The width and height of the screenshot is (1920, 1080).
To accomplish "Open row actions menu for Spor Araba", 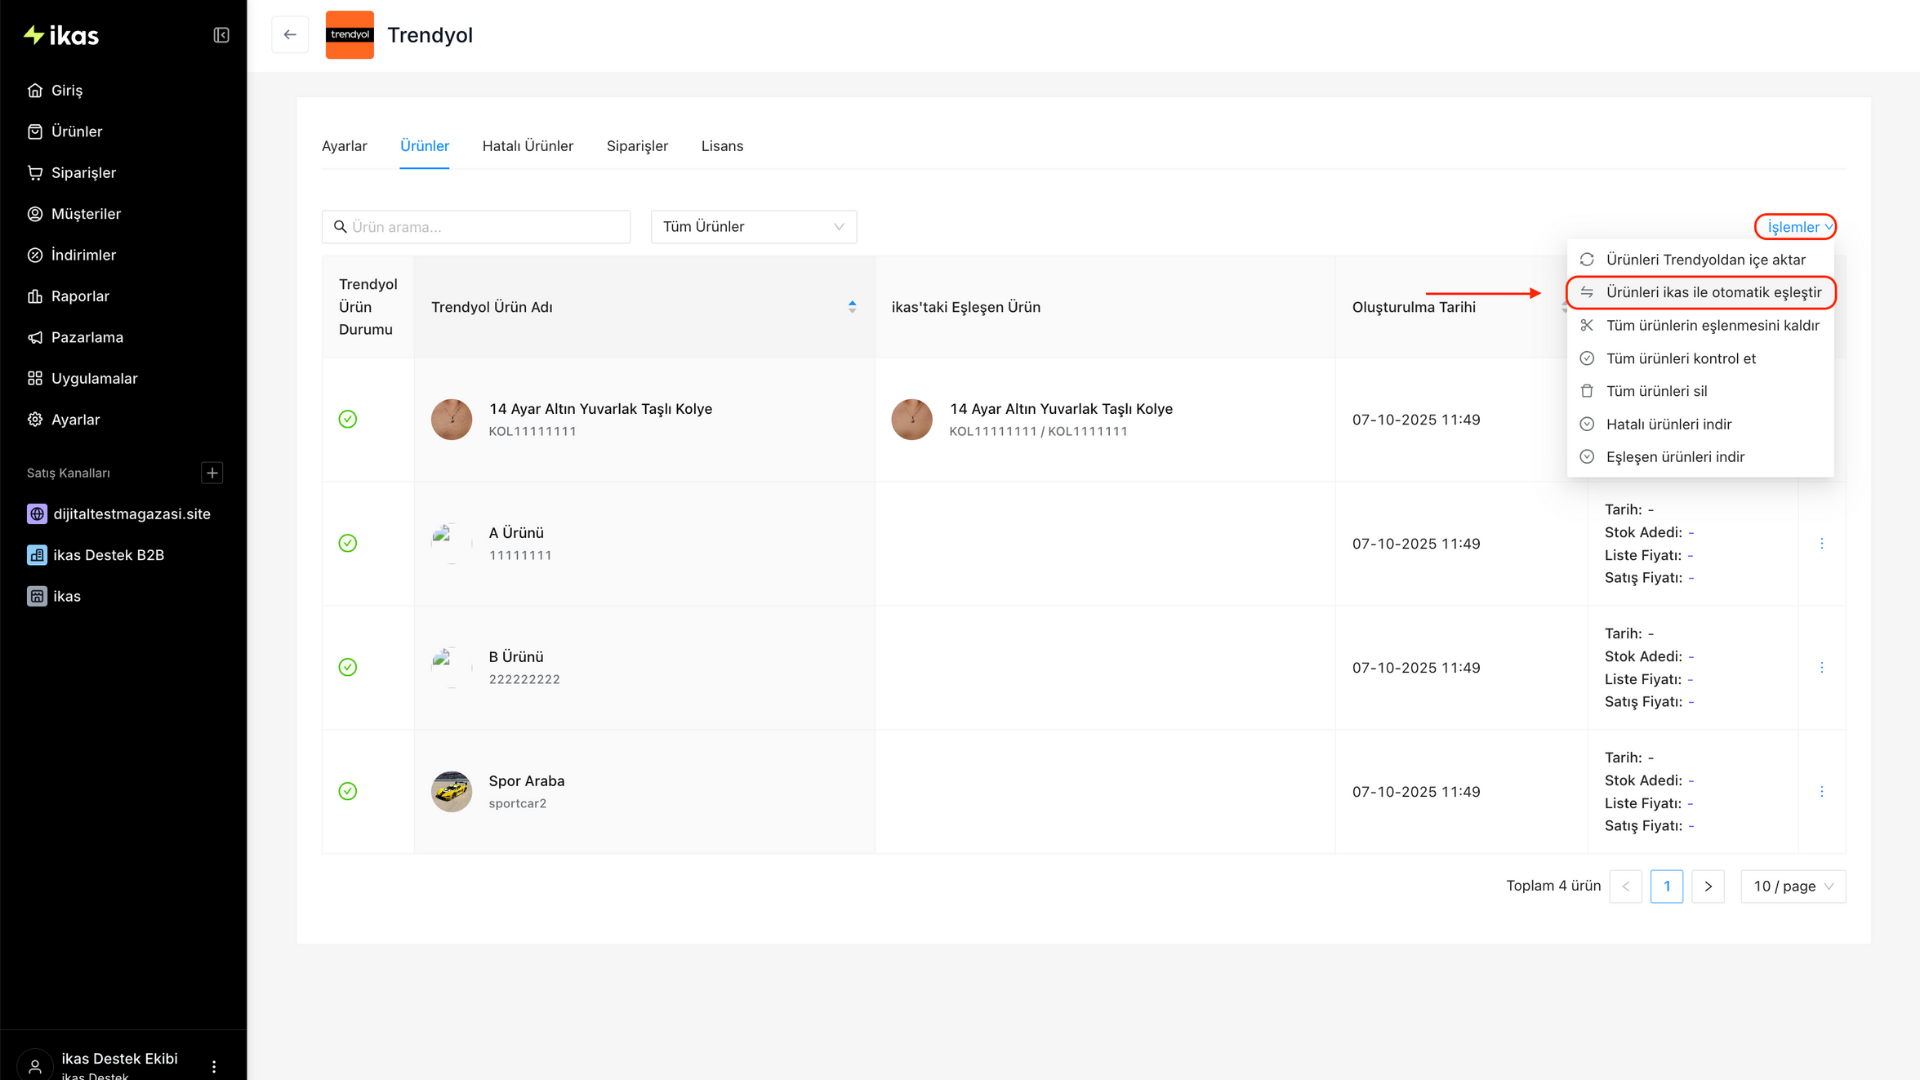I will click(1821, 792).
